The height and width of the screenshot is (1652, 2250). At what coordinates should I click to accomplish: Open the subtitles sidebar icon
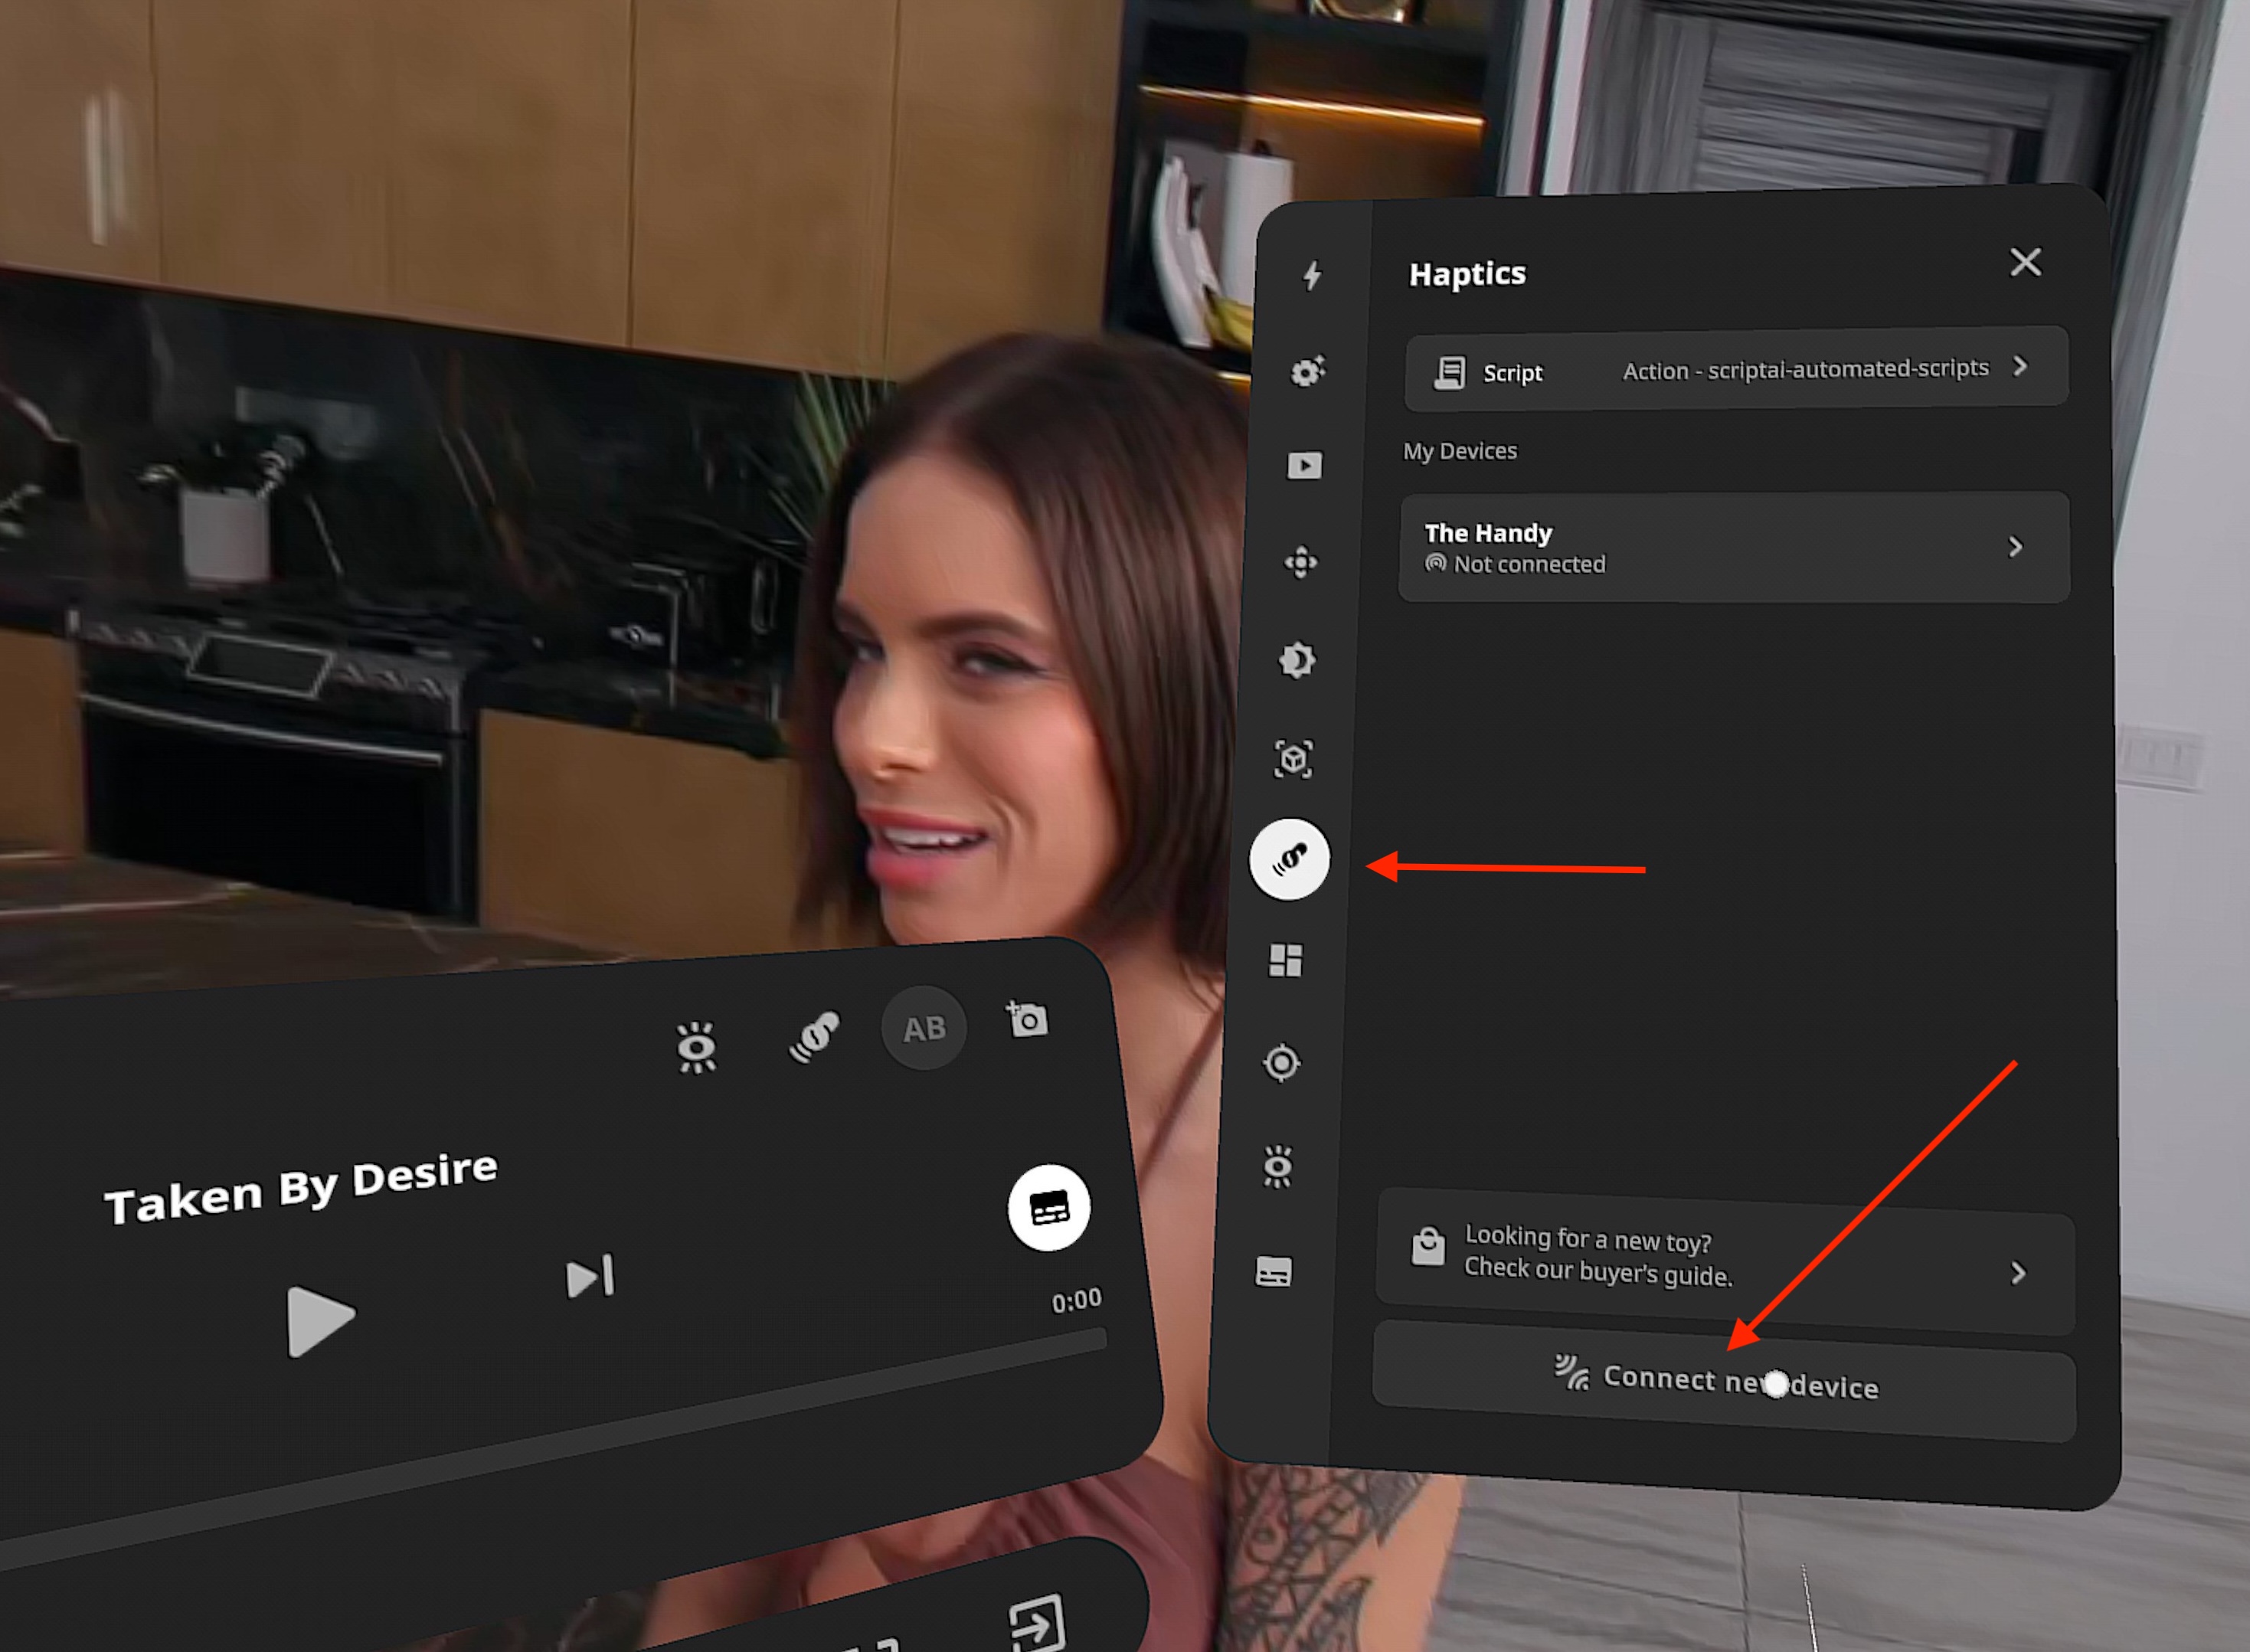point(1273,1272)
